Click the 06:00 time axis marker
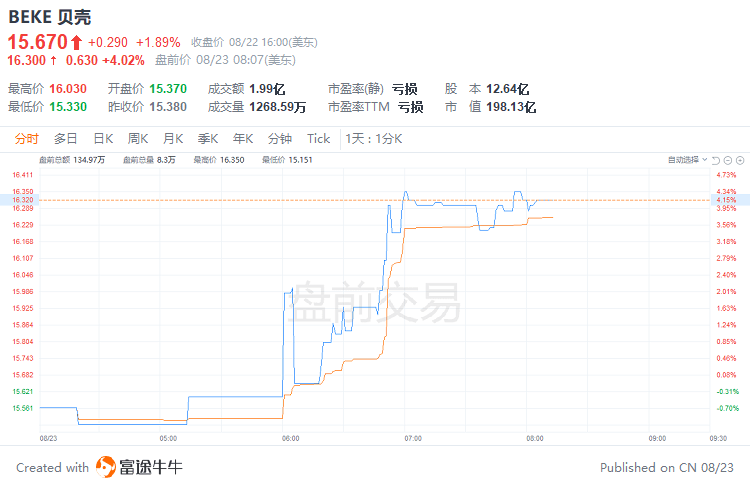Screen dimensions: 750x488 pyautogui.click(x=290, y=438)
